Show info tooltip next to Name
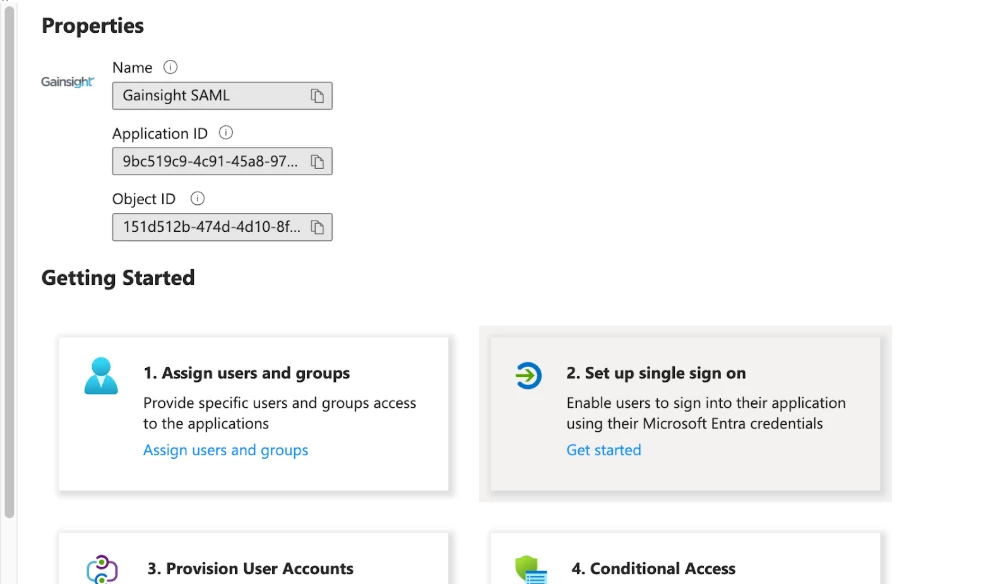This screenshot has height=584, width=1006. click(x=170, y=67)
